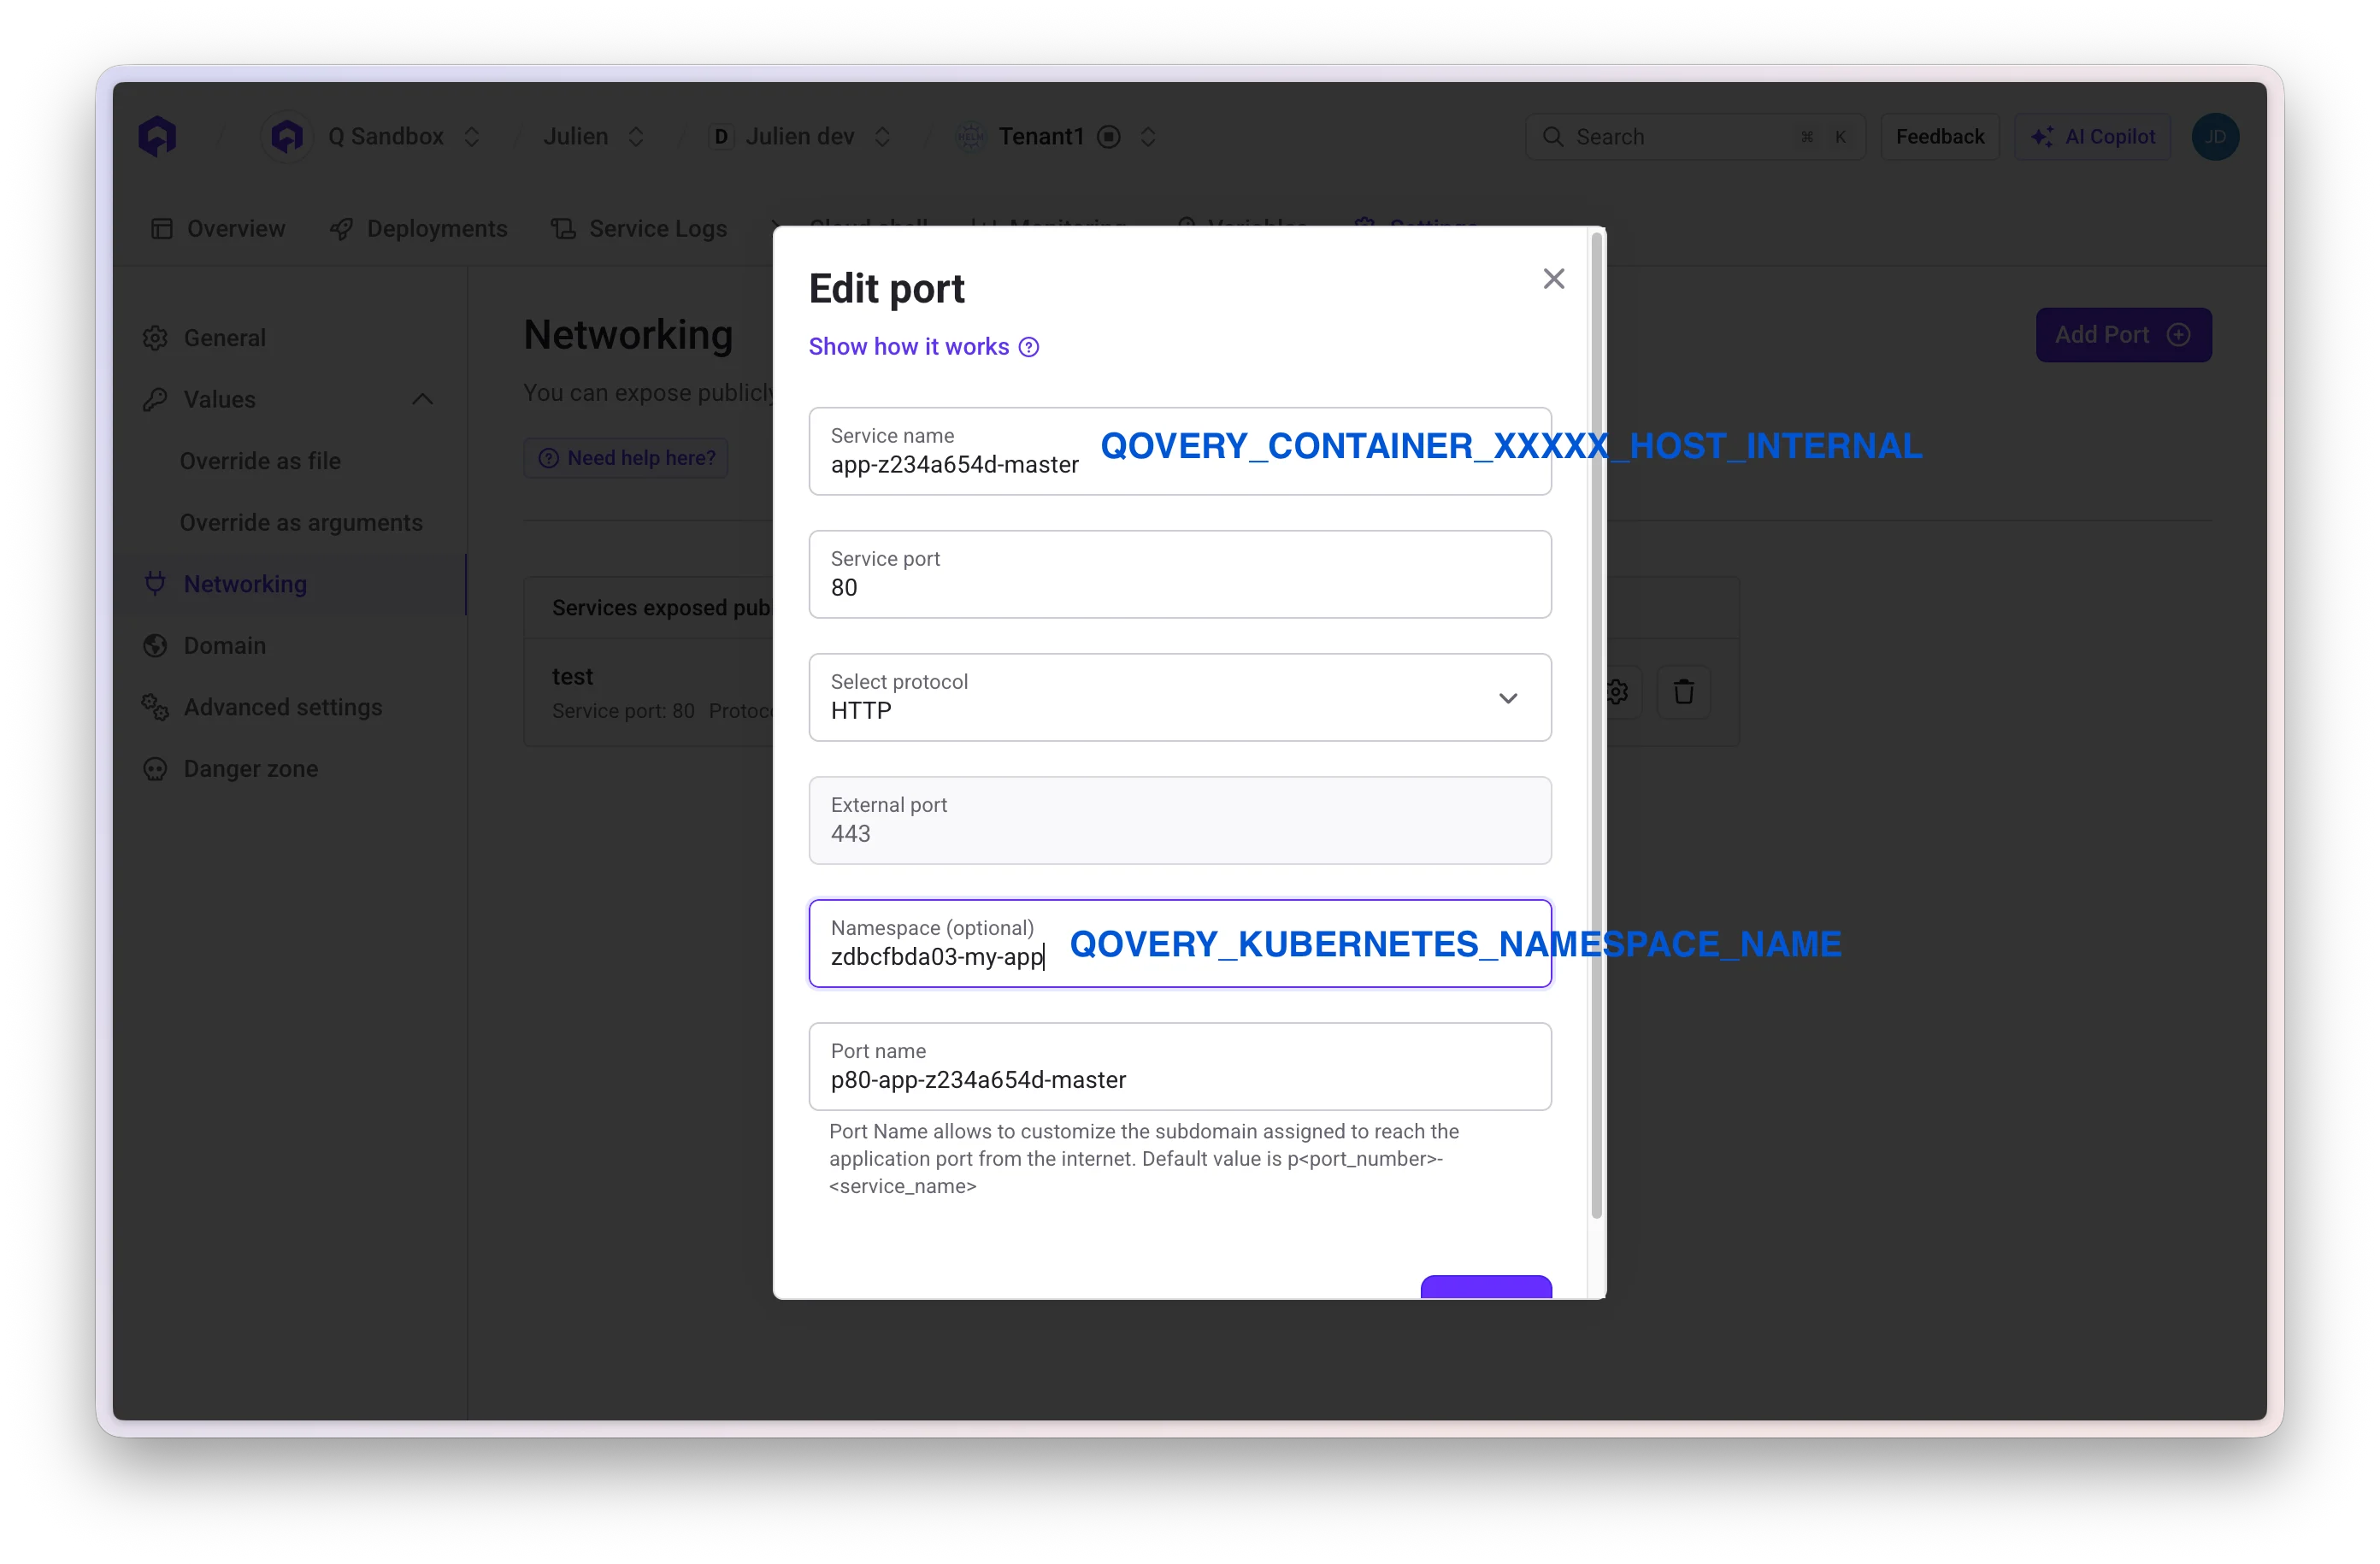
Task: Switch to the Overview tab
Action: pyautogui.click(x=218, y=229)
